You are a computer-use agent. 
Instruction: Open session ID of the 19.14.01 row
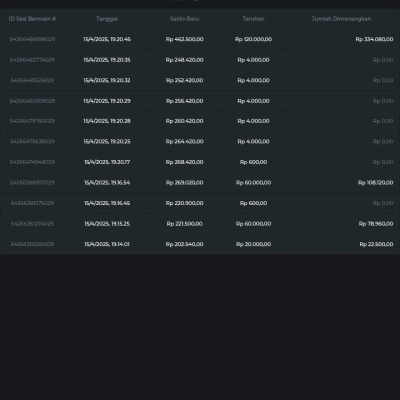32,244
